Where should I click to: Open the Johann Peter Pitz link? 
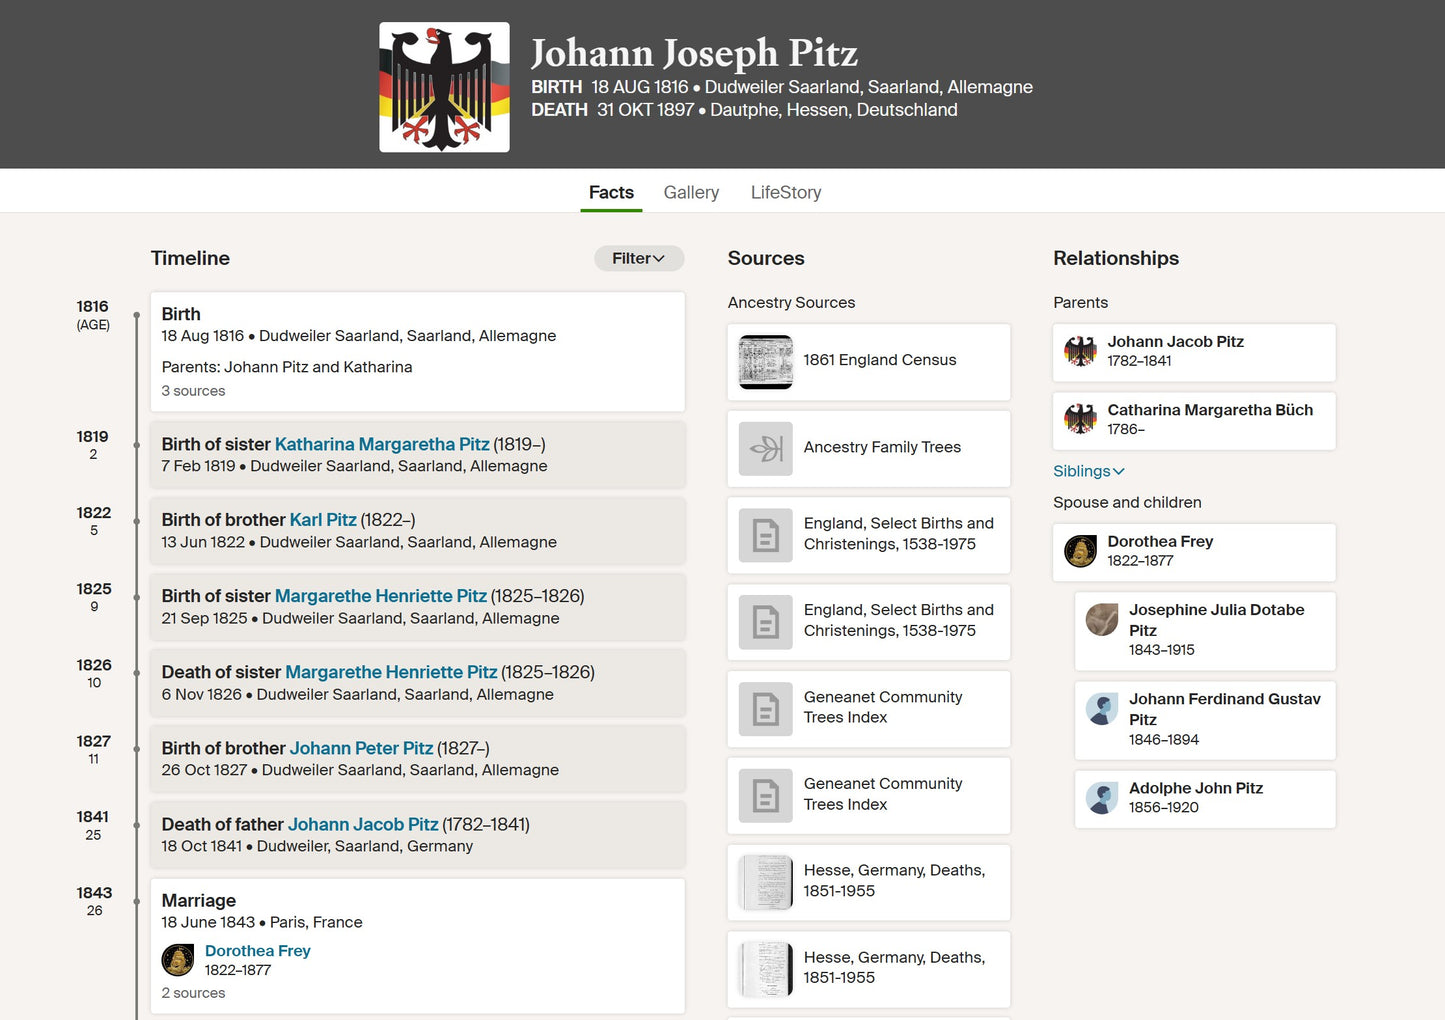pyautogui.click(x=361, y=748)
